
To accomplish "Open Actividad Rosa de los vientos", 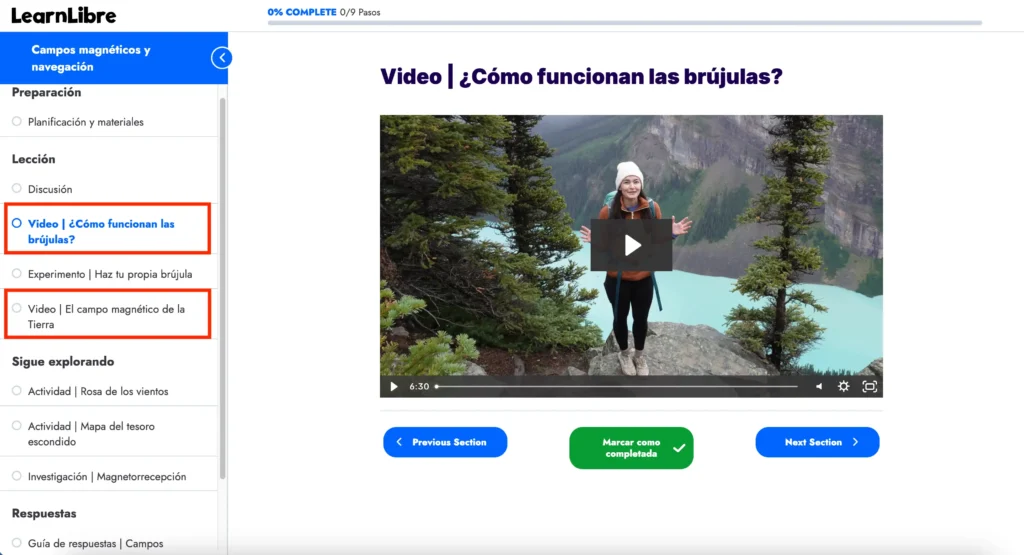I will click(x=98, y=392).
